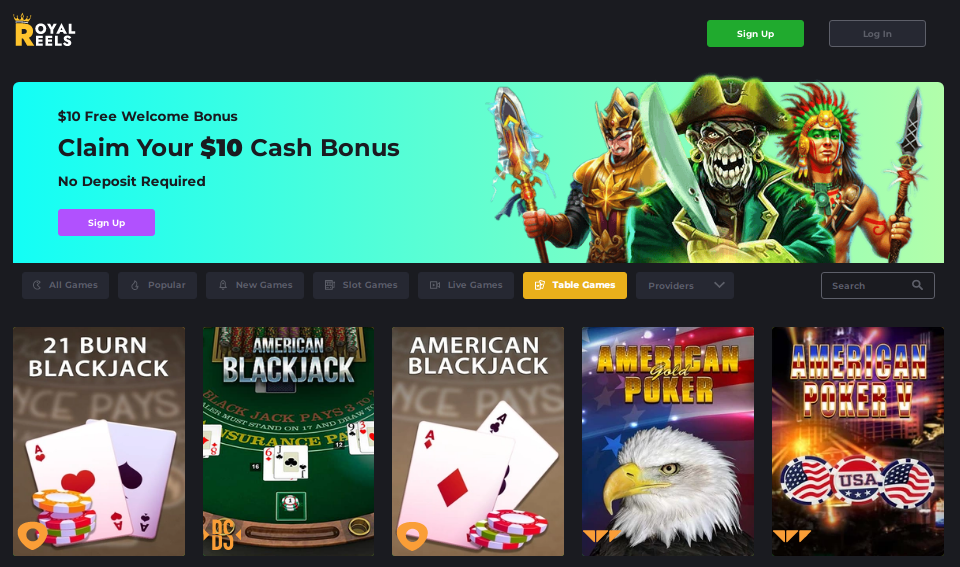Screen dimensions: 960x567
Task: Launch the American Poker V game tile
Action: pos(858,441)
